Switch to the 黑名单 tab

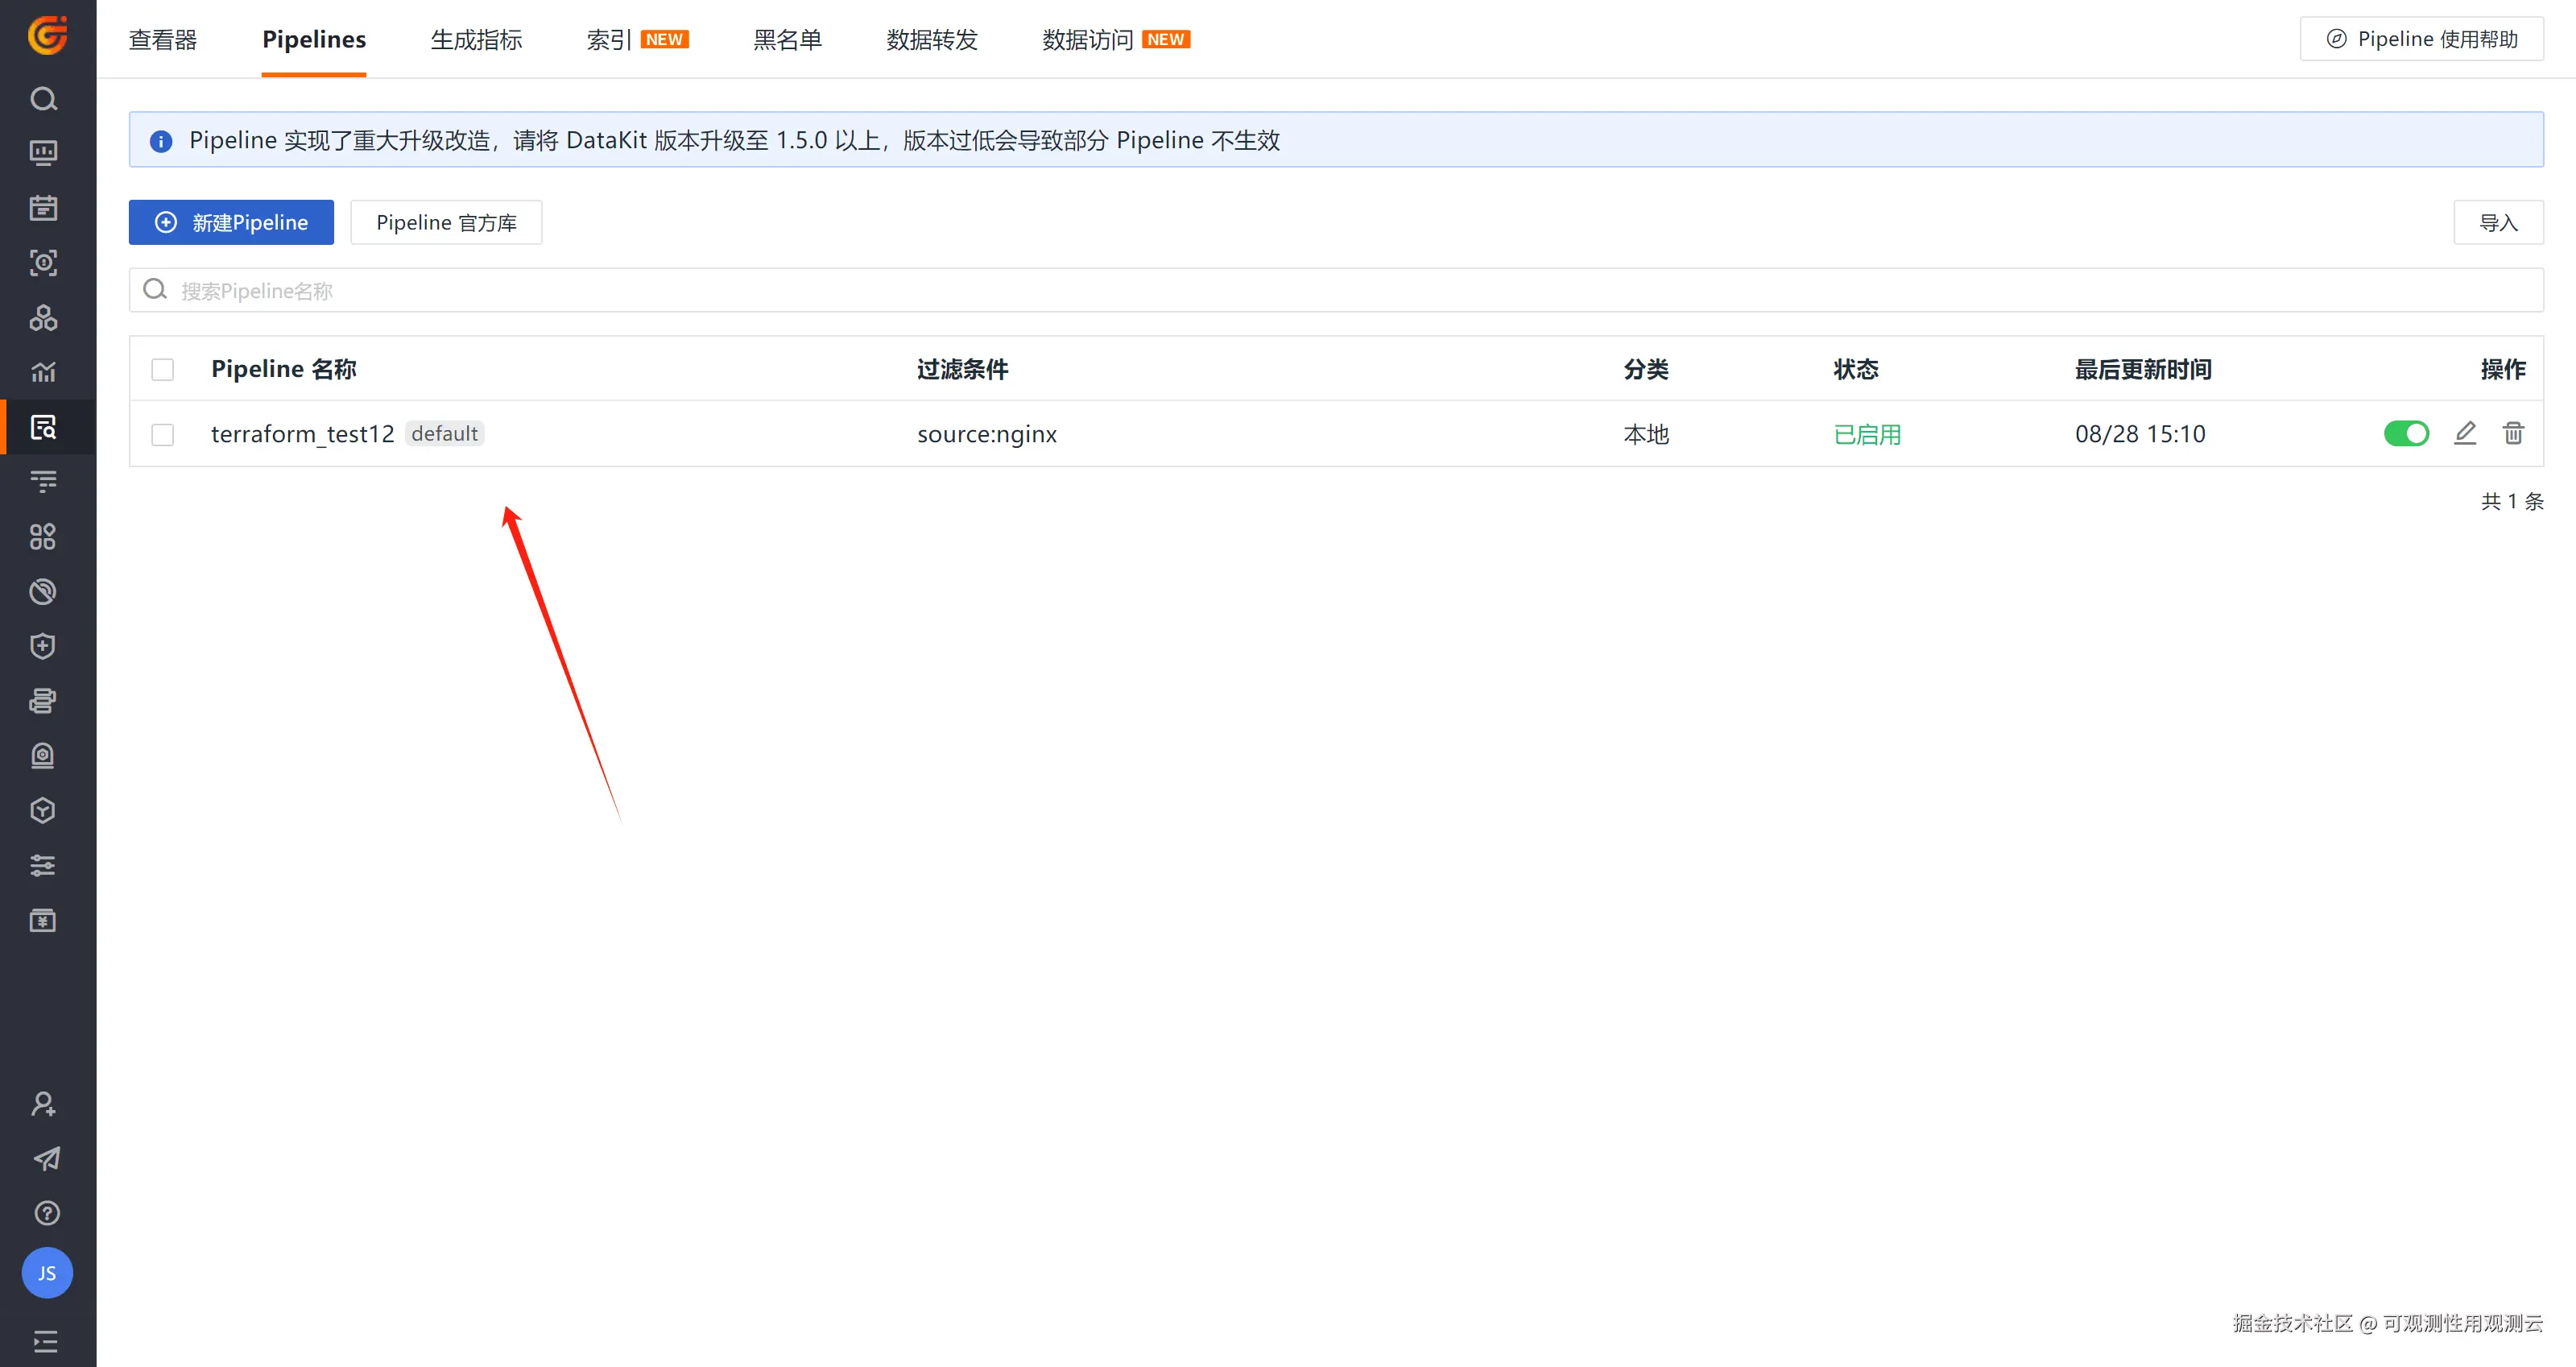click(787, 40)
